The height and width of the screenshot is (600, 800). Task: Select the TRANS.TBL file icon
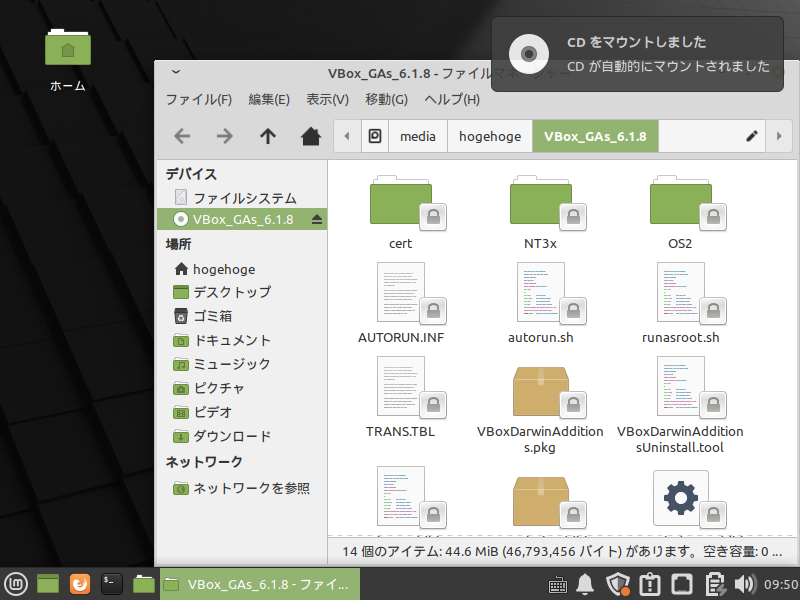[x=401, y=386]
